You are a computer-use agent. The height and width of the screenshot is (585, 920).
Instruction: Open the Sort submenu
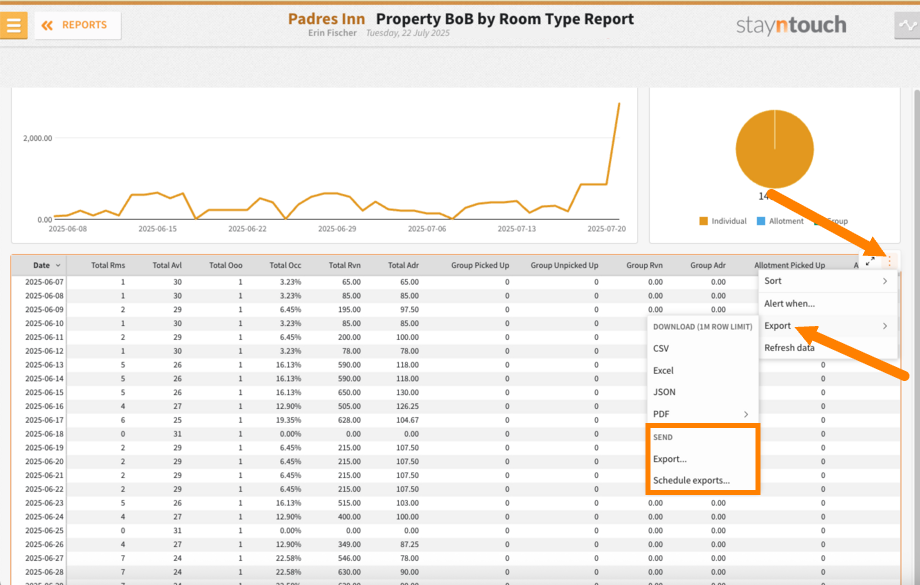827,281
